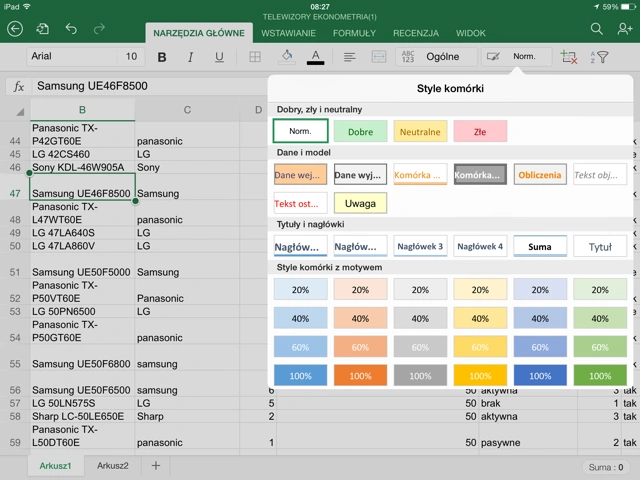Open the font color icon
The width and height of the screenshot is (640, 480).
click(316, 57)
